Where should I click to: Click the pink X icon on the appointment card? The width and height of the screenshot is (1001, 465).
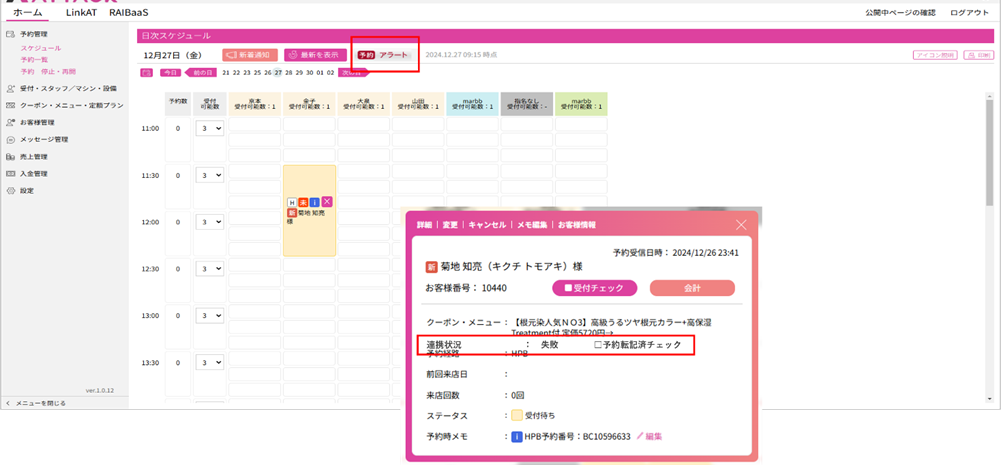tap(328, 201)
